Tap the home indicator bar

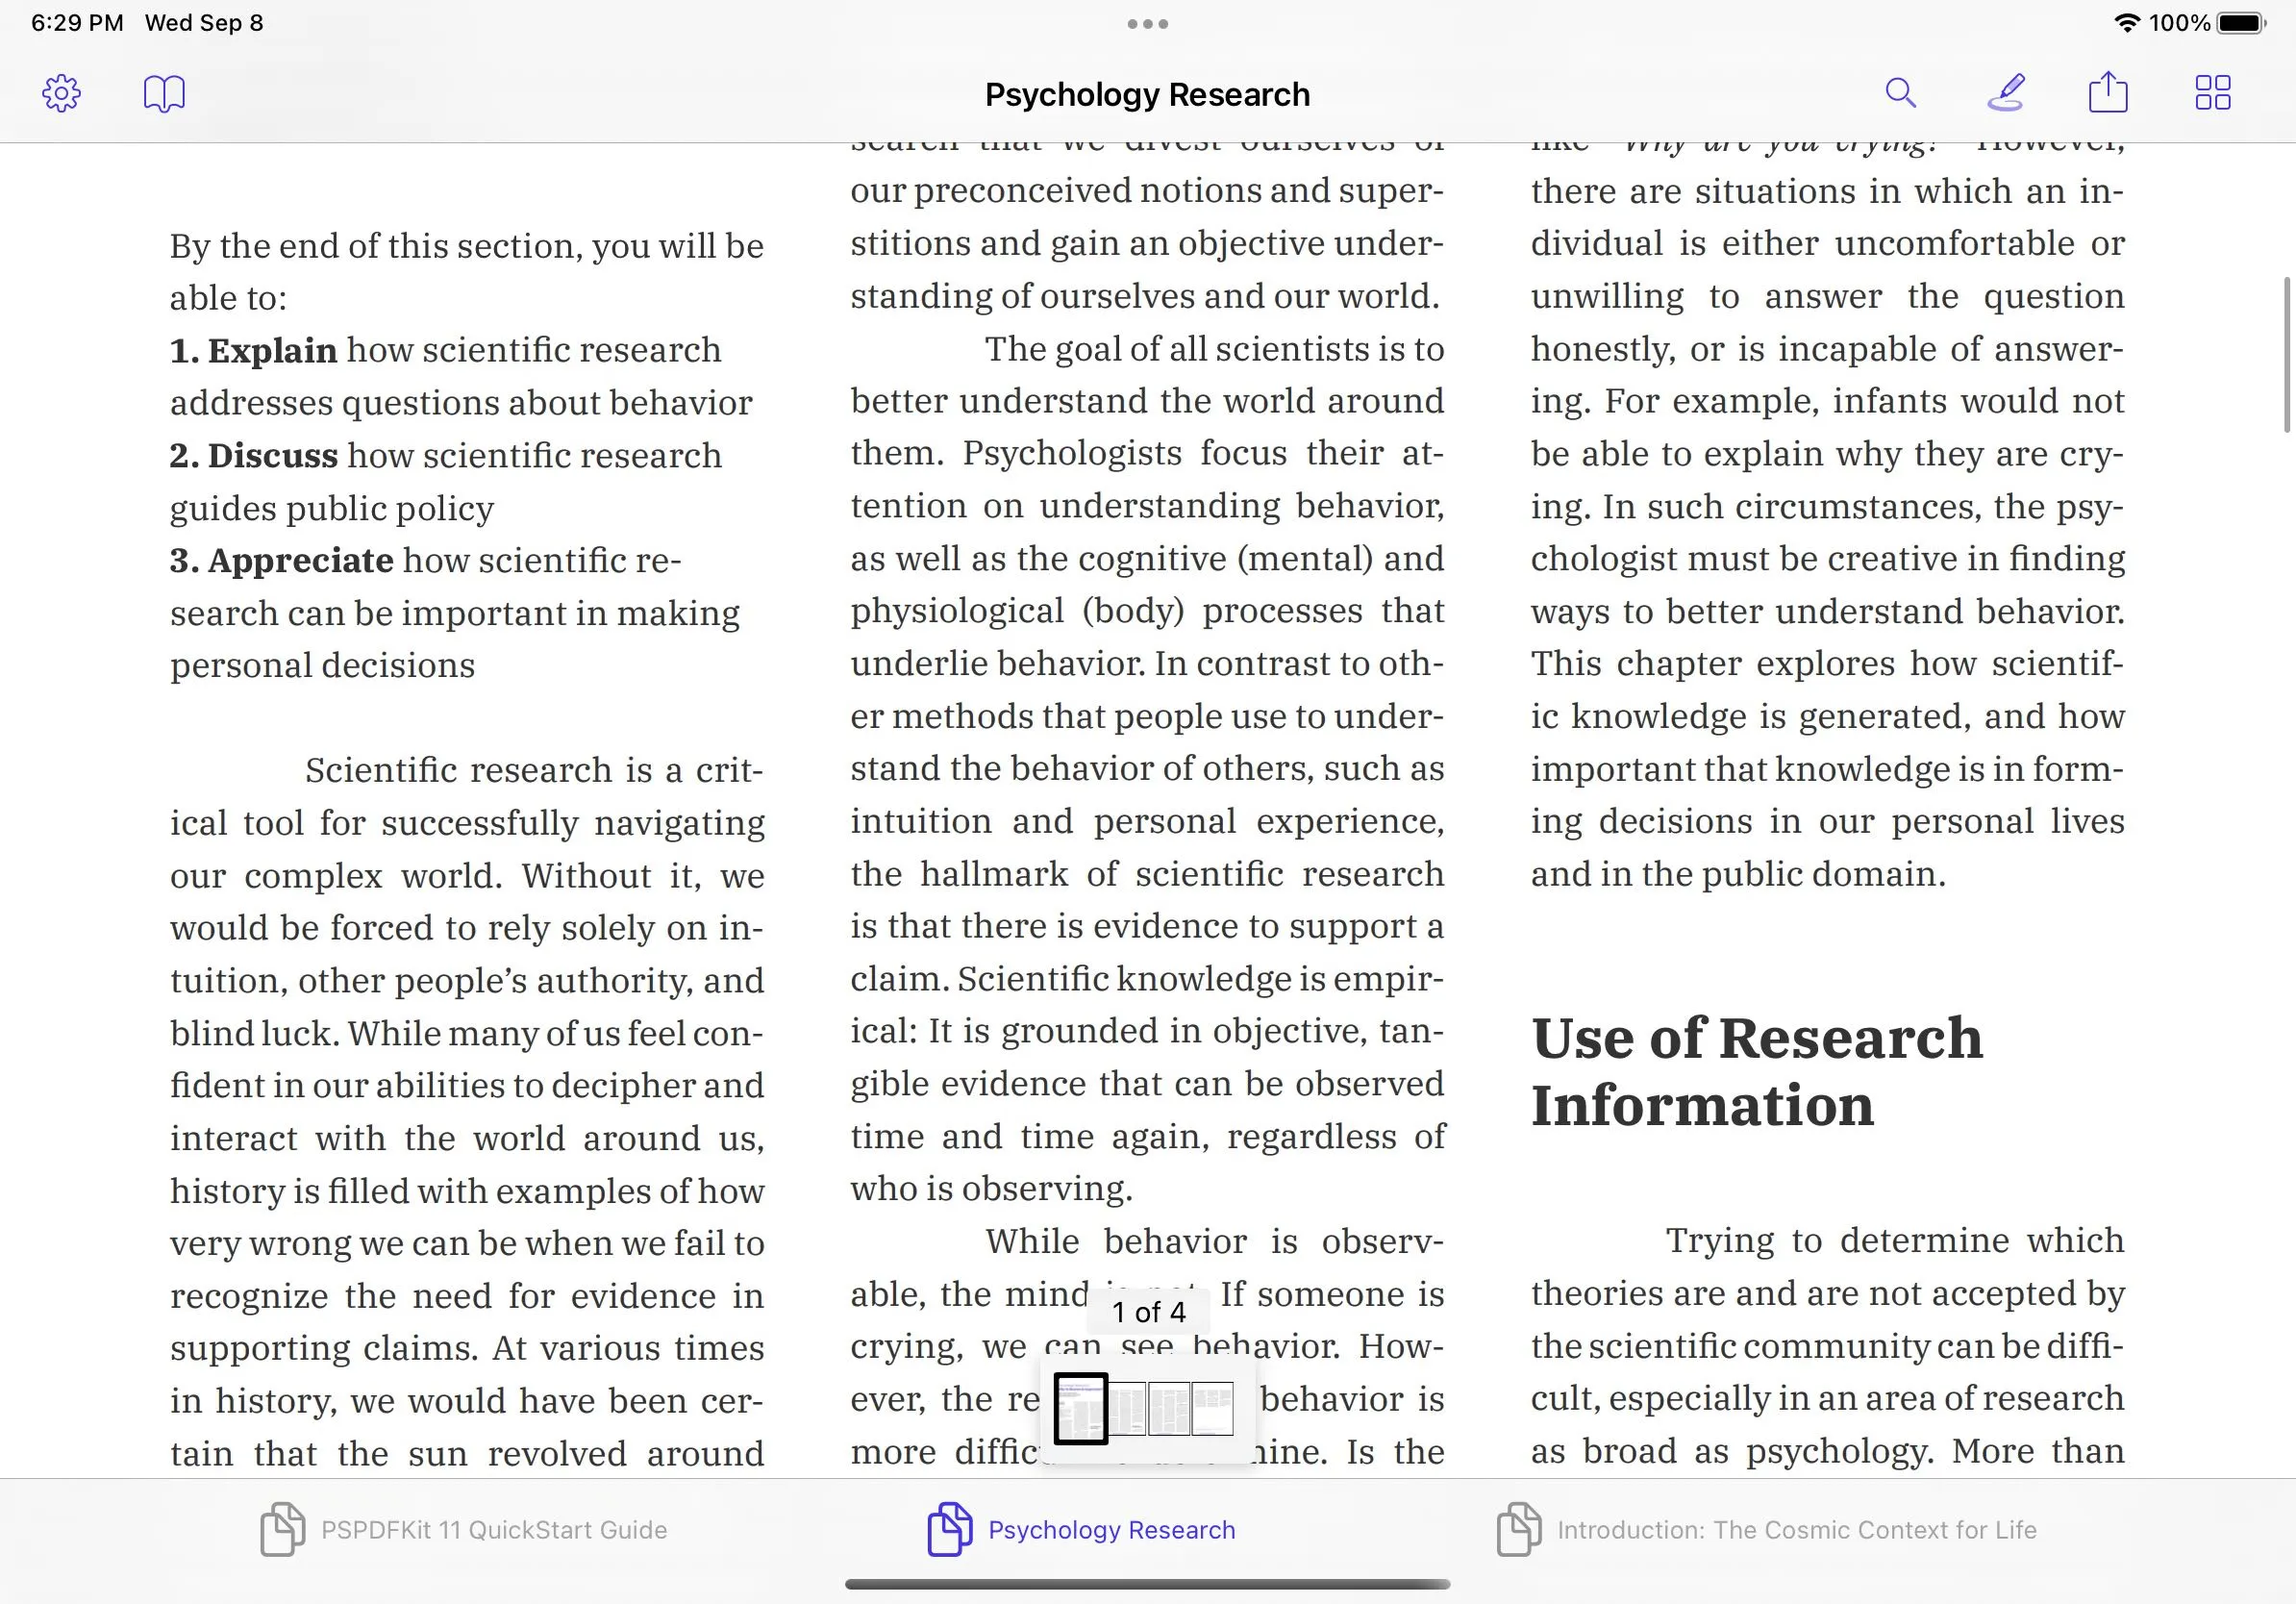1148,1584
